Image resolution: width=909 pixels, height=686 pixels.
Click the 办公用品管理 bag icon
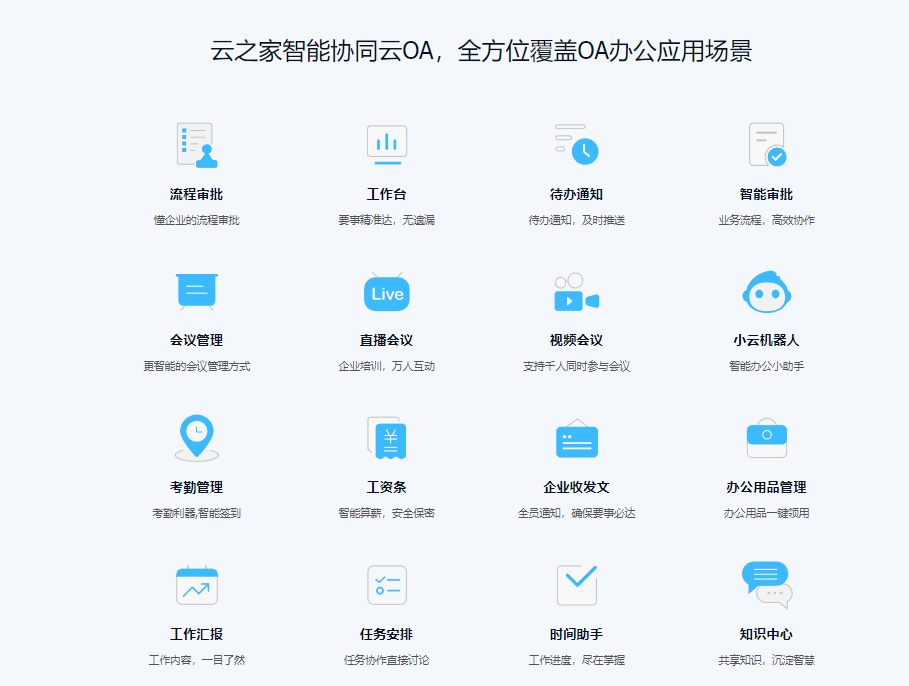click(766, 438)
